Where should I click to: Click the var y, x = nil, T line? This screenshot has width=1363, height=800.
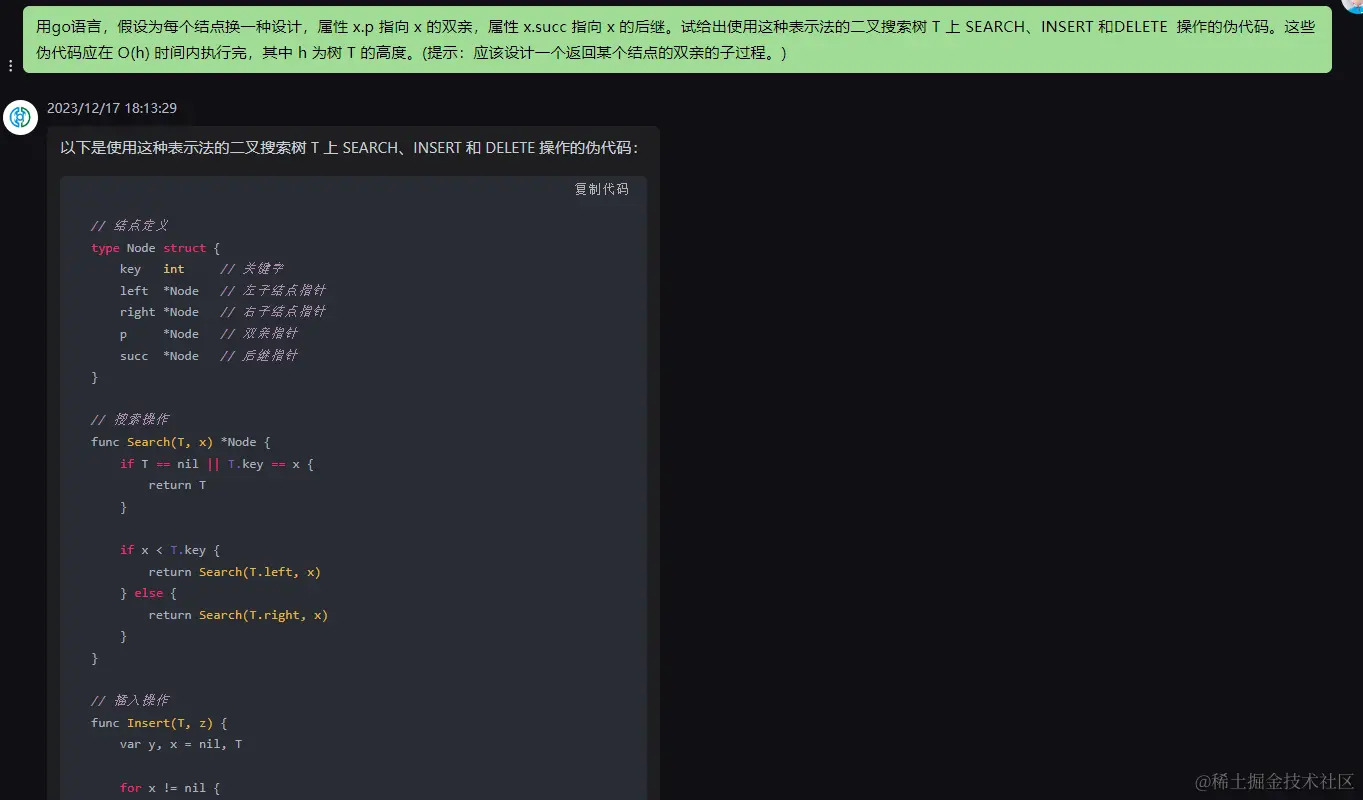[x=181, y=744]
